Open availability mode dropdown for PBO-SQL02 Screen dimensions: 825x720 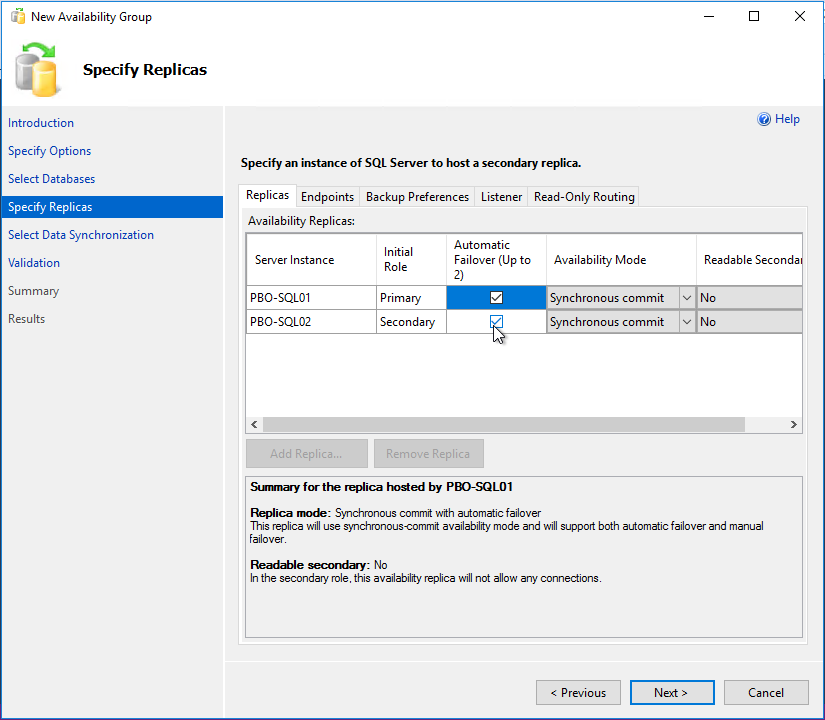686,322
